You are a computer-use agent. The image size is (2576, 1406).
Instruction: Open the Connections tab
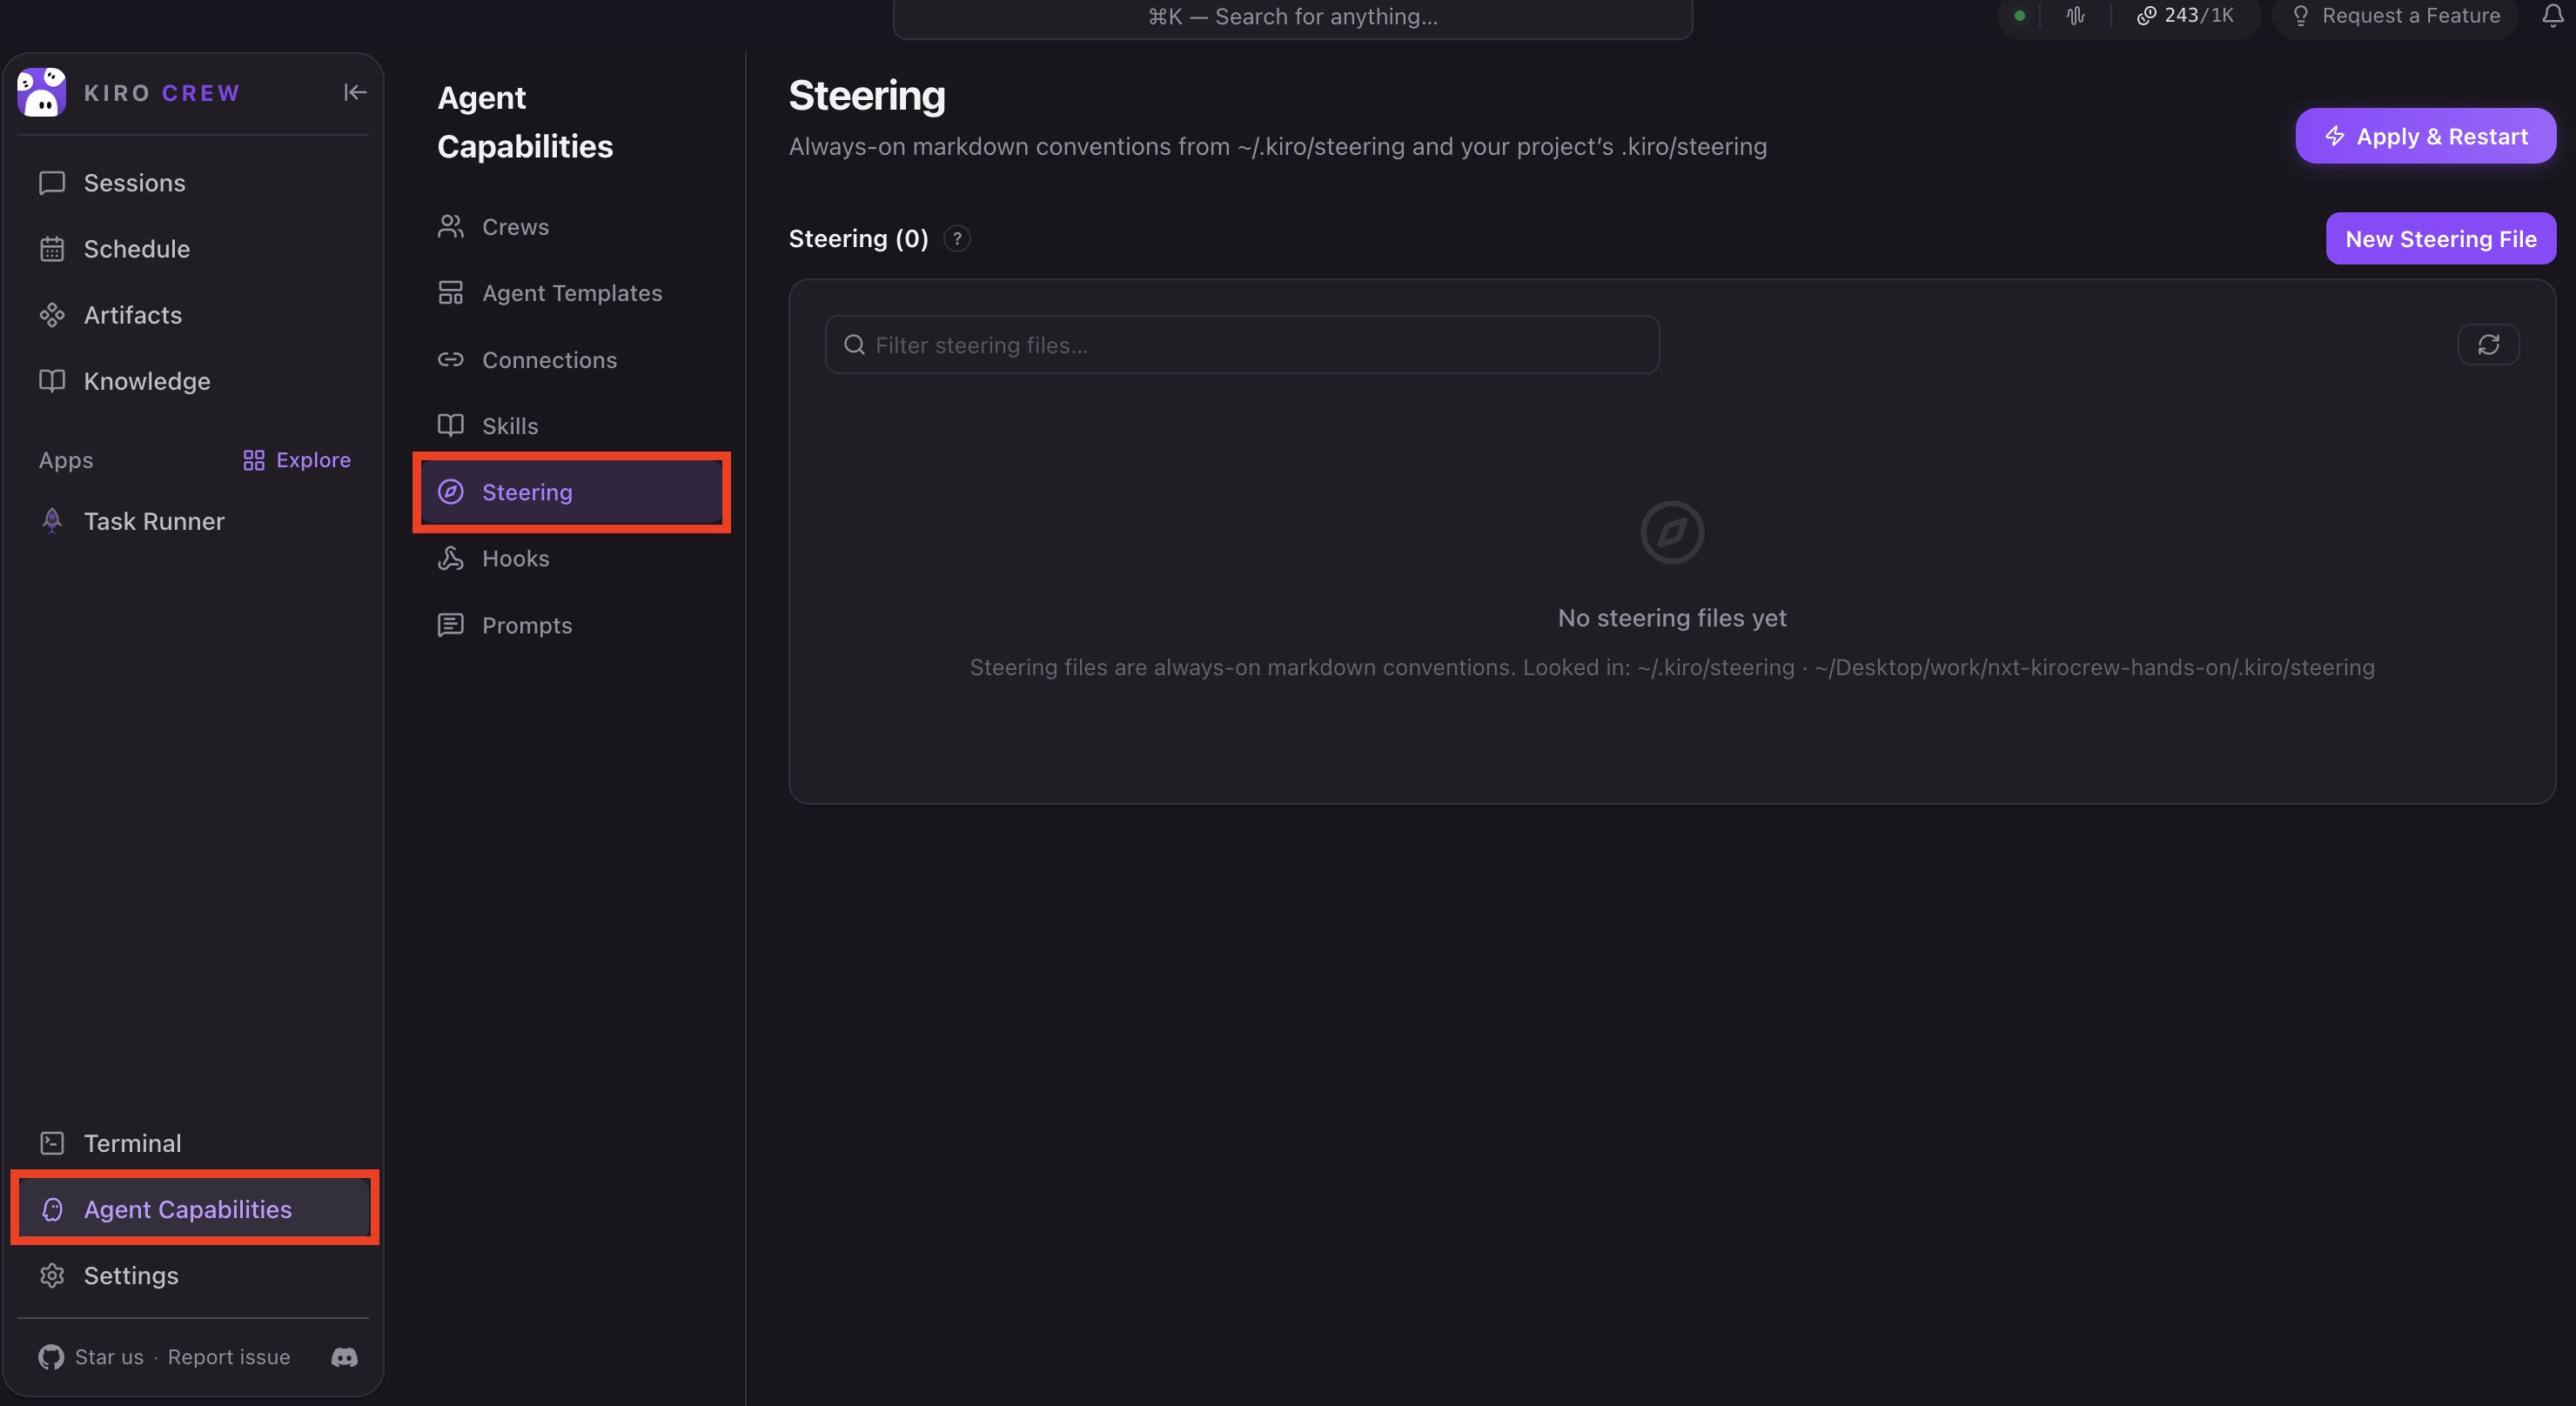[x=571, y=360]
